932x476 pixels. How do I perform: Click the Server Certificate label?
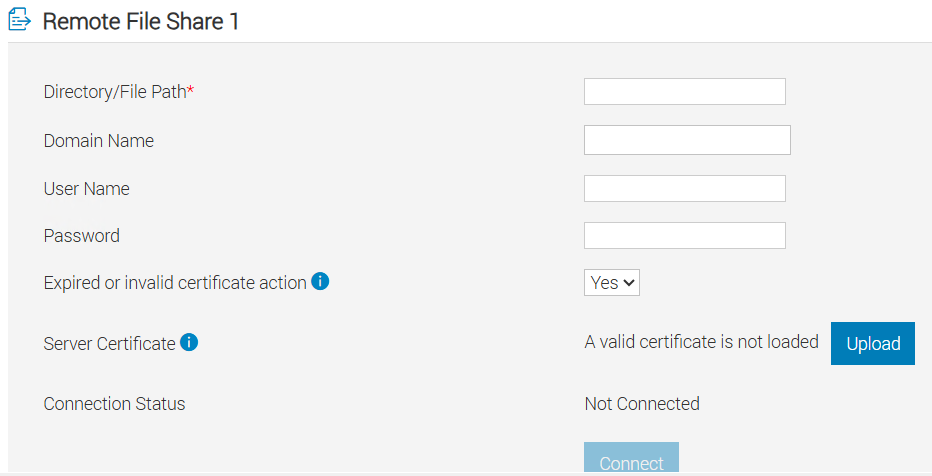click(x=110, y=344)
